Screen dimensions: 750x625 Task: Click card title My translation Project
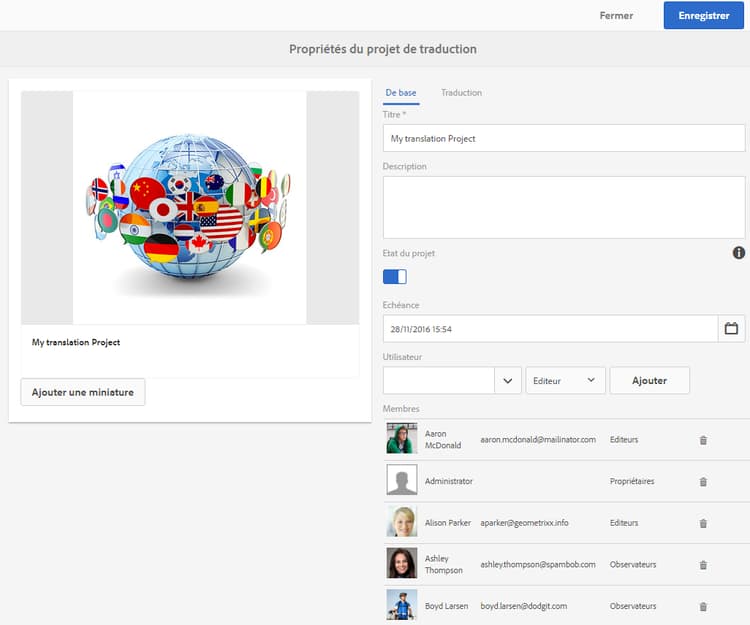point(76,342)
